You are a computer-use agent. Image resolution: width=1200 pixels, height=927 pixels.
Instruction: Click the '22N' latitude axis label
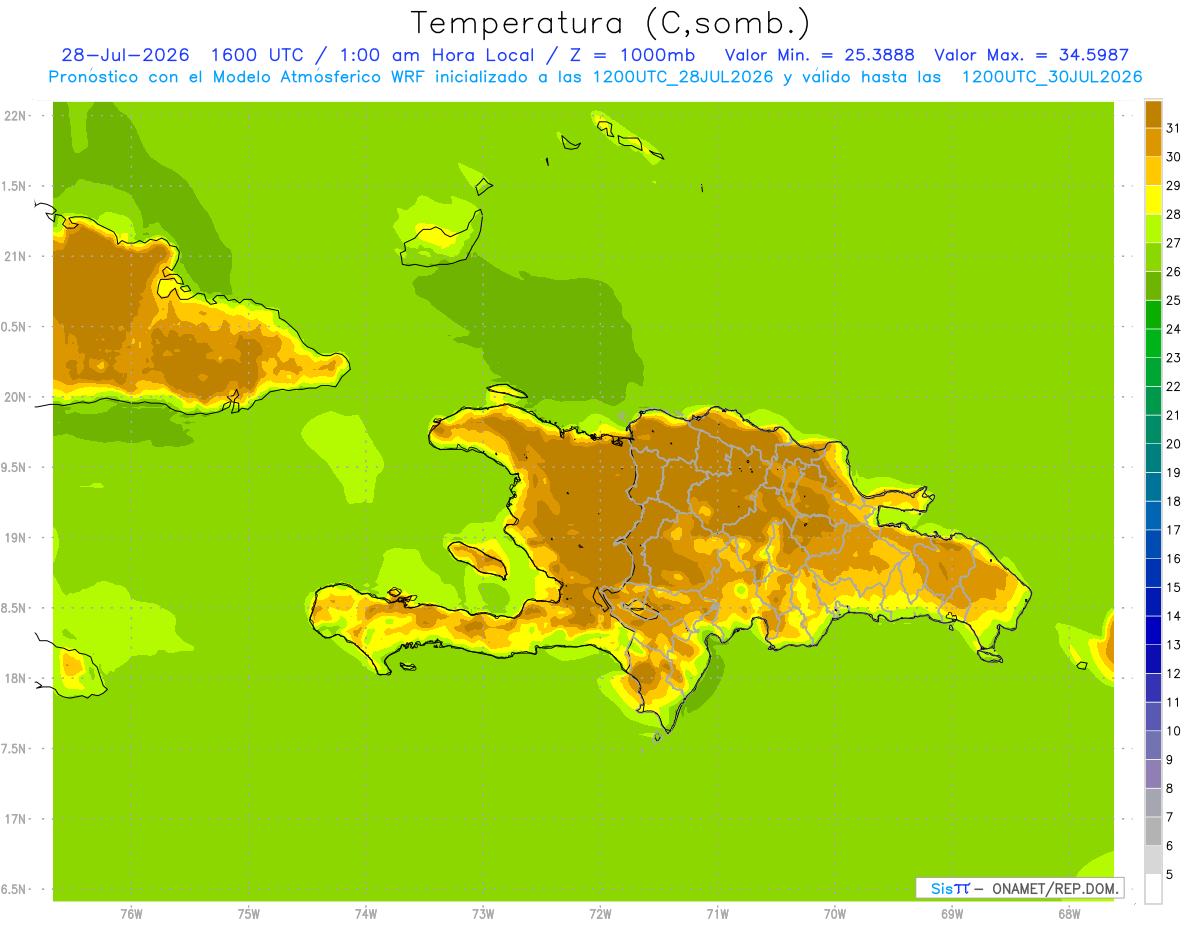coord(15,116)
